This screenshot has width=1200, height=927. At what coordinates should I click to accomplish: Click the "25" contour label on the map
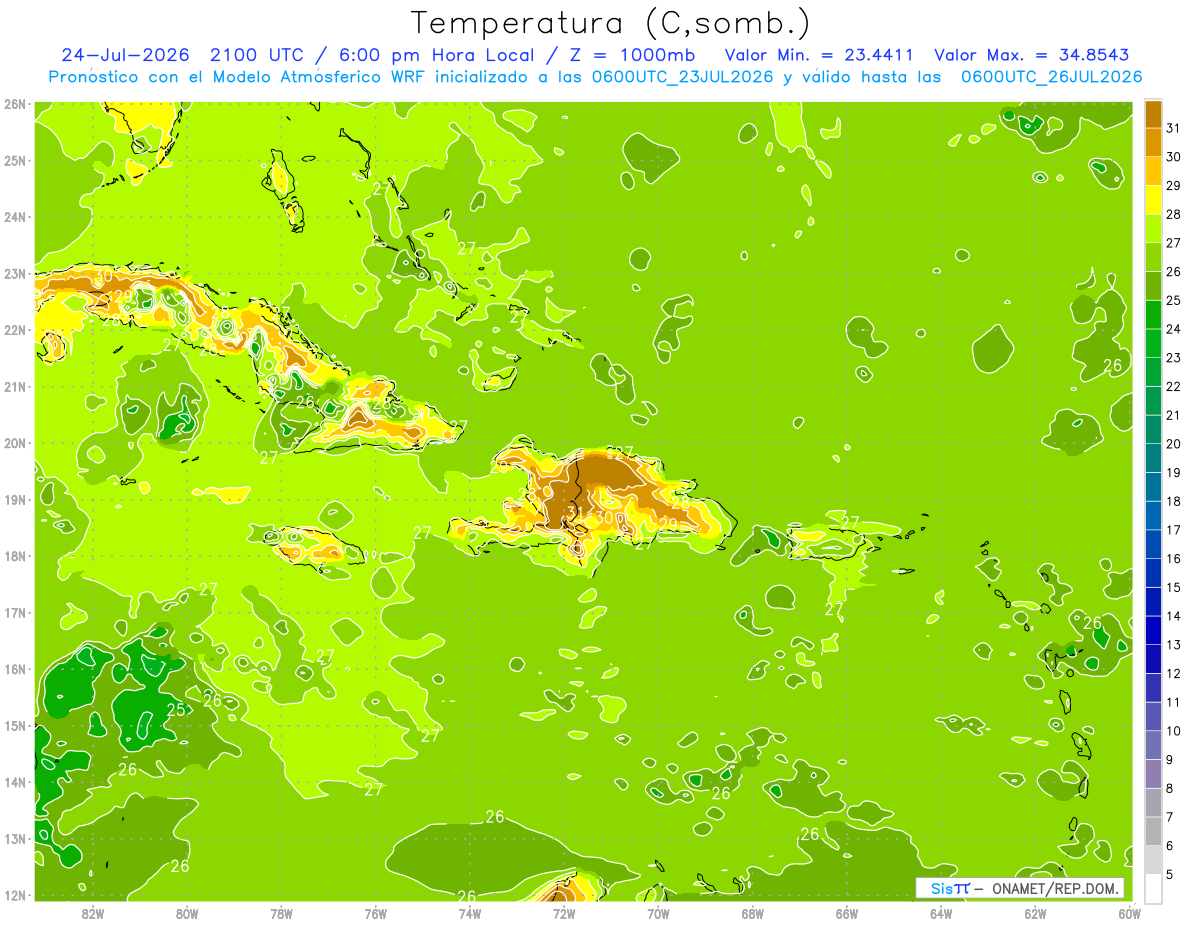point(176,709)
